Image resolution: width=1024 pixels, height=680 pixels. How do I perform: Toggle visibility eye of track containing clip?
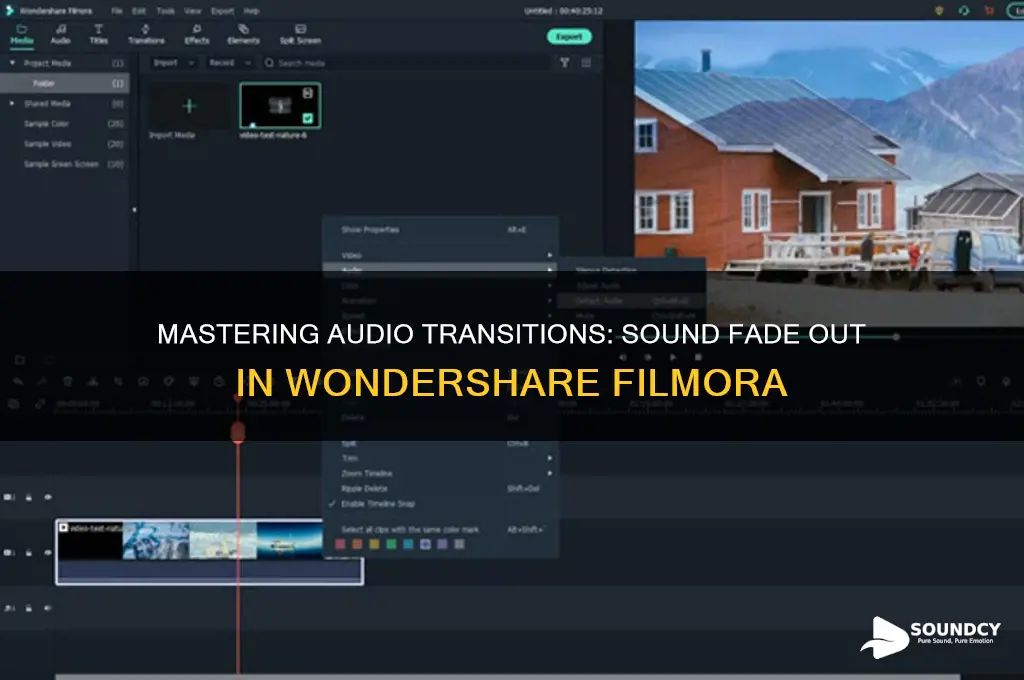click(48, 553)
